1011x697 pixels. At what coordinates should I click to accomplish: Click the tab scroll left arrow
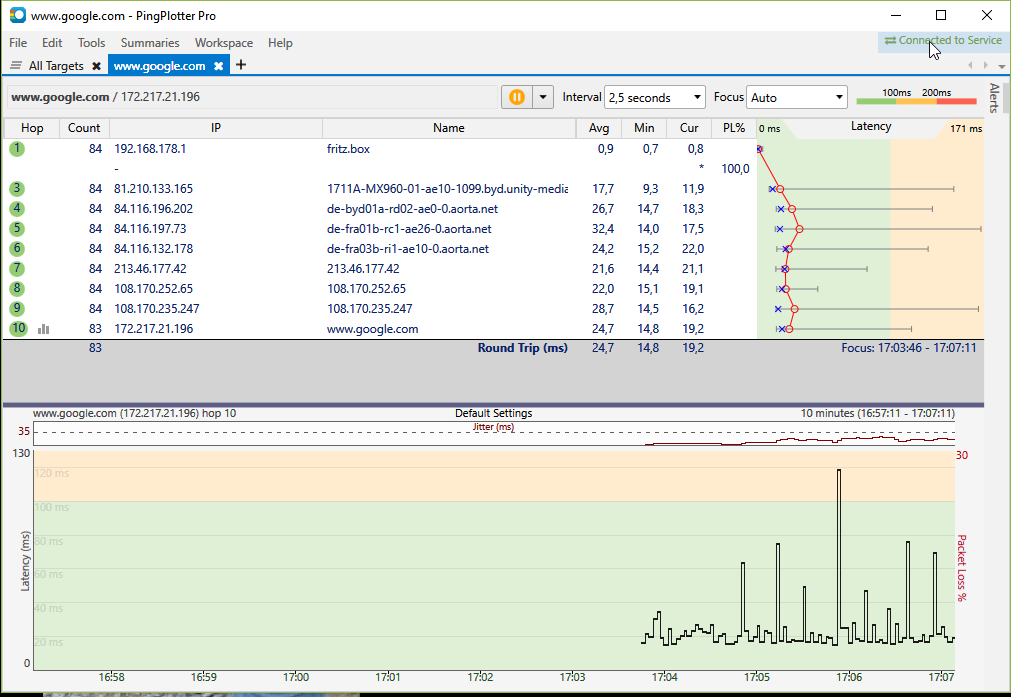coord(970,65)
